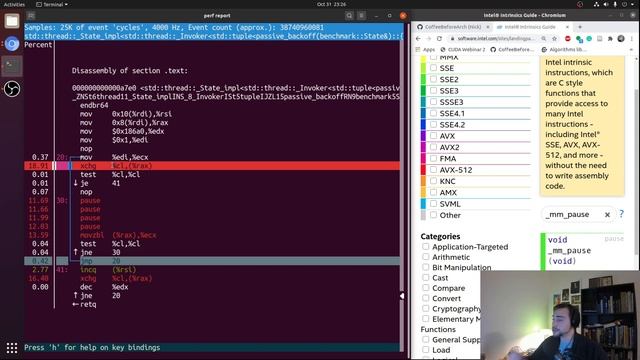Screen dimensions: 640x360
Task: Go forward in Chromium
Action: tap(429, 38)
